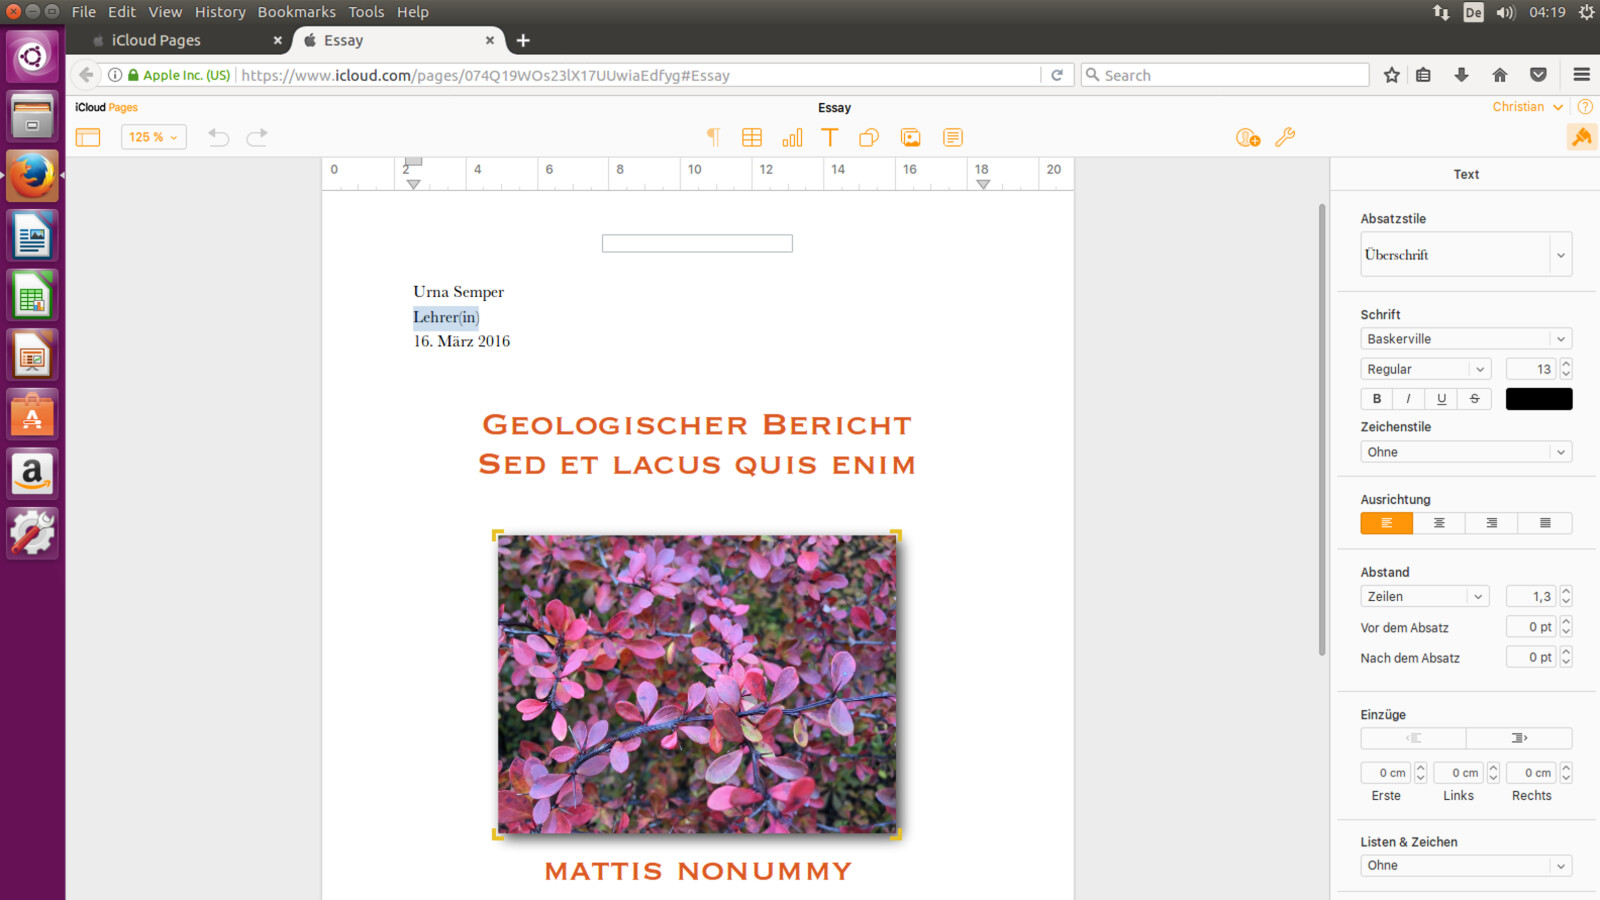Open the Absatzstile dropdown showing Überschrift
1600x900 pixels.
[x=1465, y=254]
